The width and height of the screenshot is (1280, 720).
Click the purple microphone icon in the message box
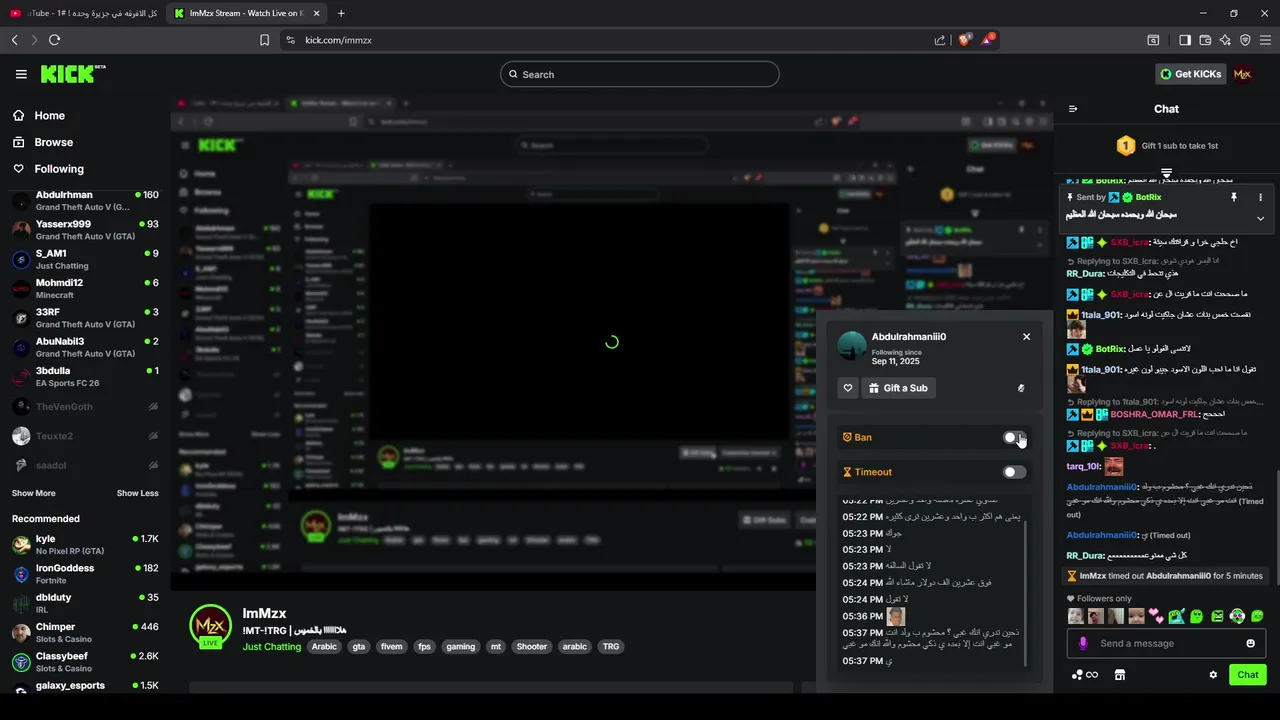pyautogui.click(x=1083, y=643)
